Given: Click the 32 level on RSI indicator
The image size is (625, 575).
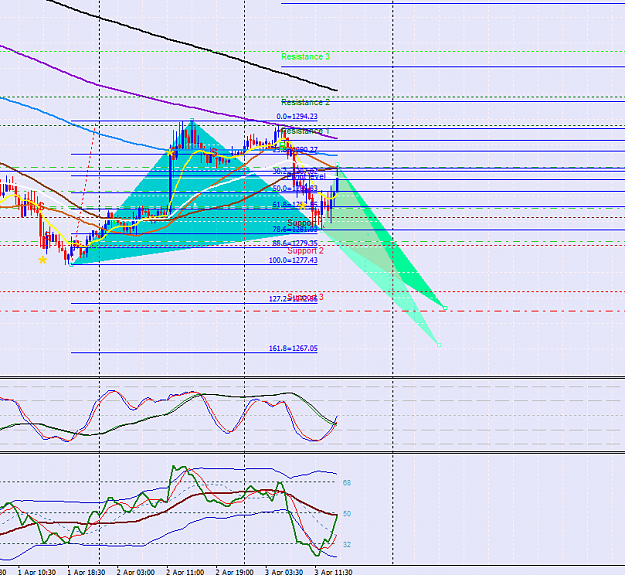Looking at the screenshot, I should point(347,544).
